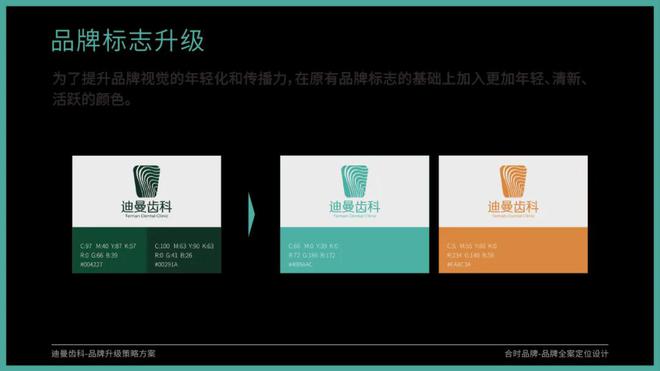660x371 pixels.
Task: Click the English subtitle under the dark green wordmark
Action: pos(146,216)
